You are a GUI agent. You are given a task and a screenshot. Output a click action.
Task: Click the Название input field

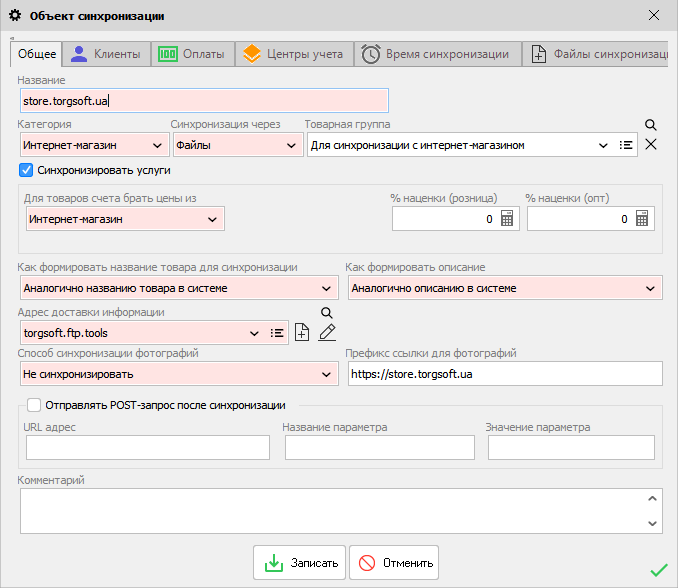click(203, 100)
